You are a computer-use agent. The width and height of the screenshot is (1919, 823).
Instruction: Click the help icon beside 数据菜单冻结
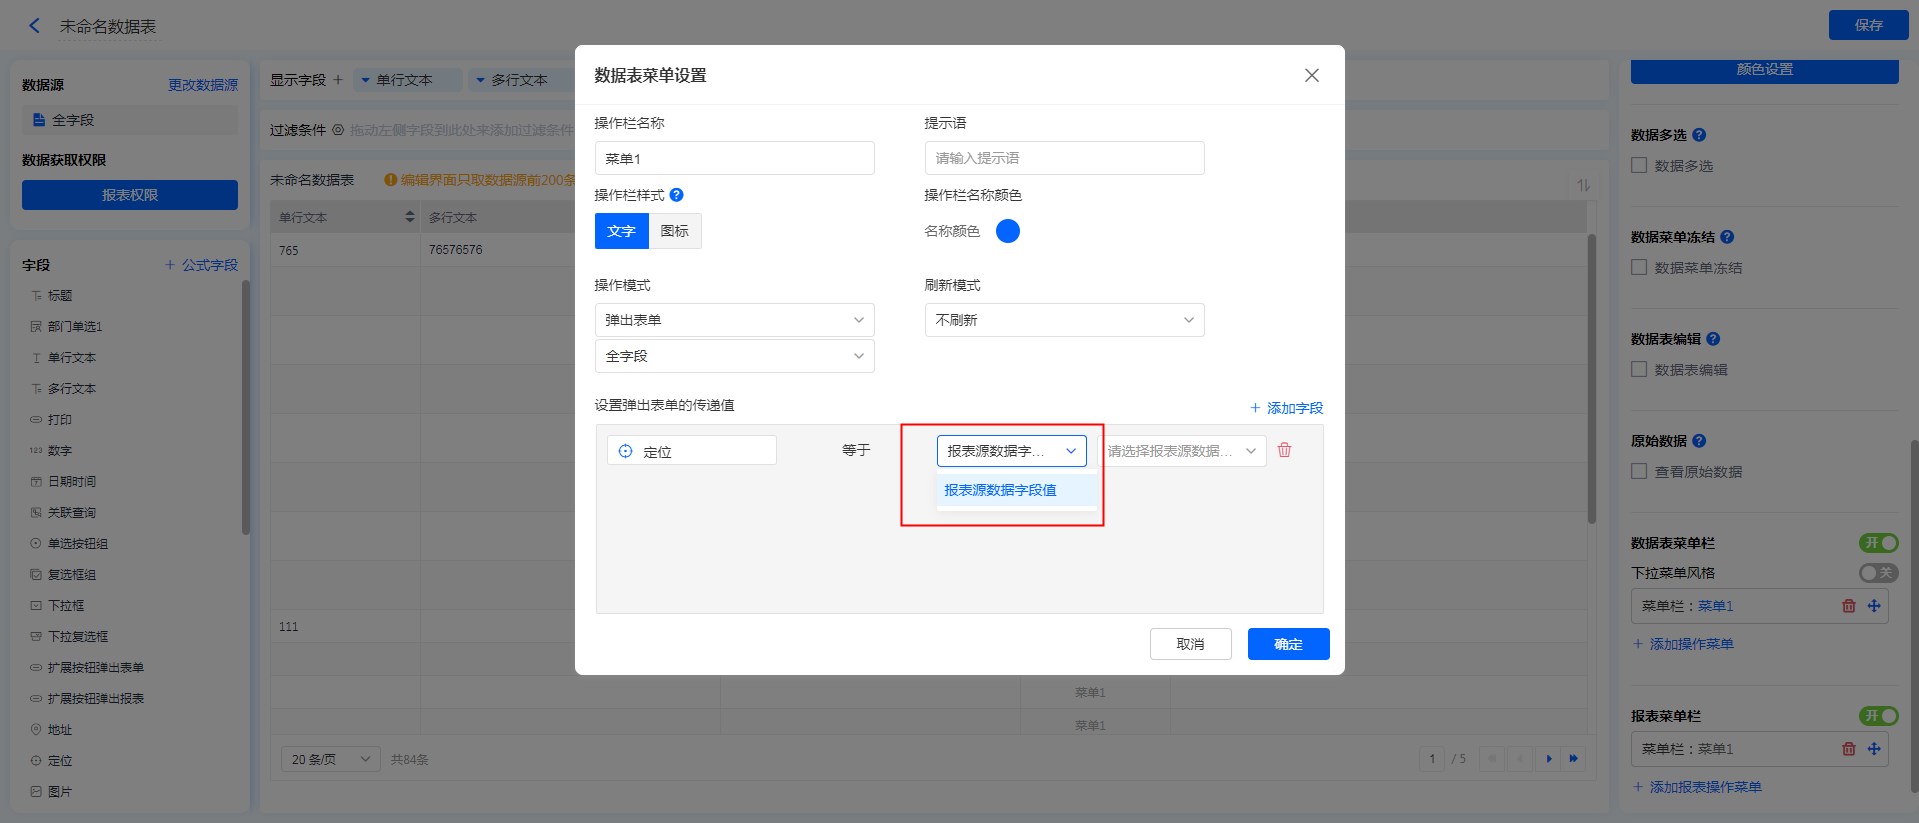1727,237
